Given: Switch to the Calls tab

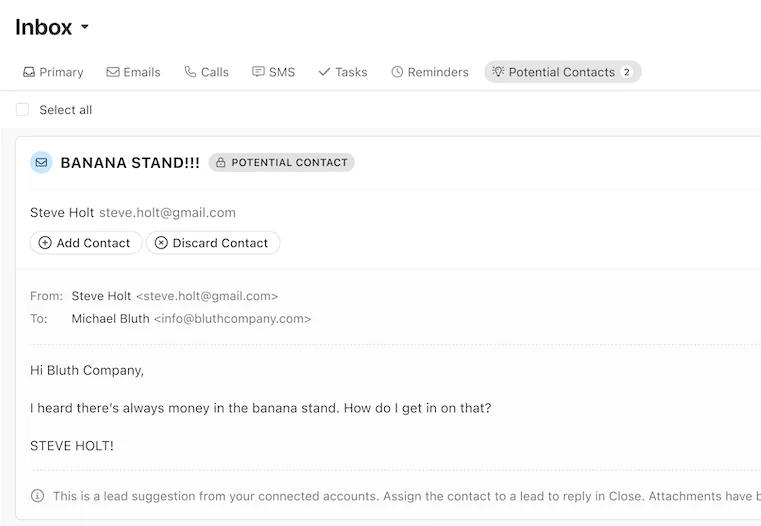Looking at the screenshot, I should [x=207, y=72].
